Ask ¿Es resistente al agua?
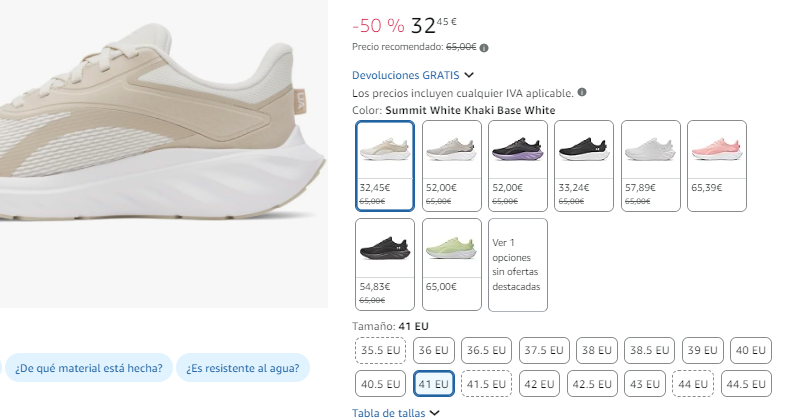Image resolution: width=795 pixels, height=420 pixels. pyautogui.click(x=242, y=368)
